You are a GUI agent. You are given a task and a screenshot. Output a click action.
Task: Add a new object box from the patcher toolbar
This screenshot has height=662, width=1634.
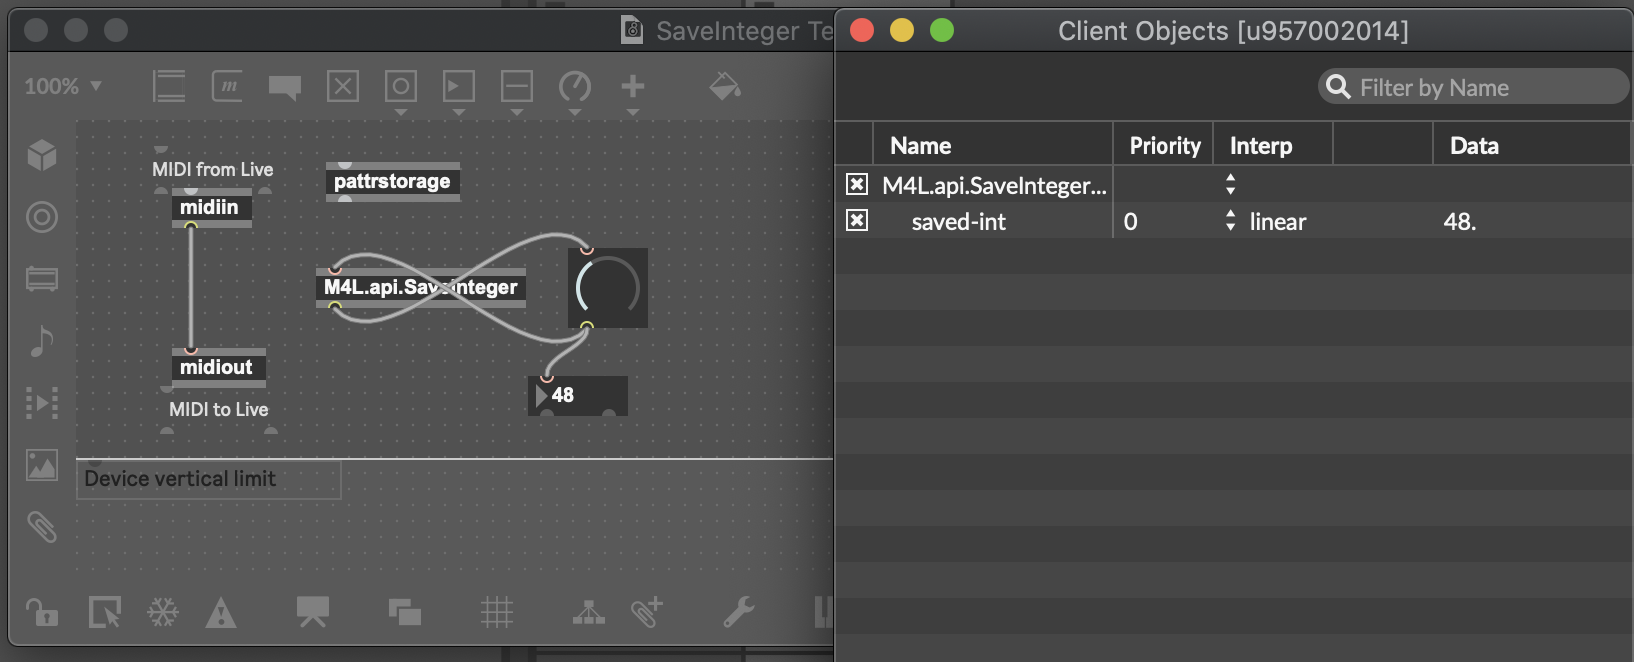(x=169, y=86)
